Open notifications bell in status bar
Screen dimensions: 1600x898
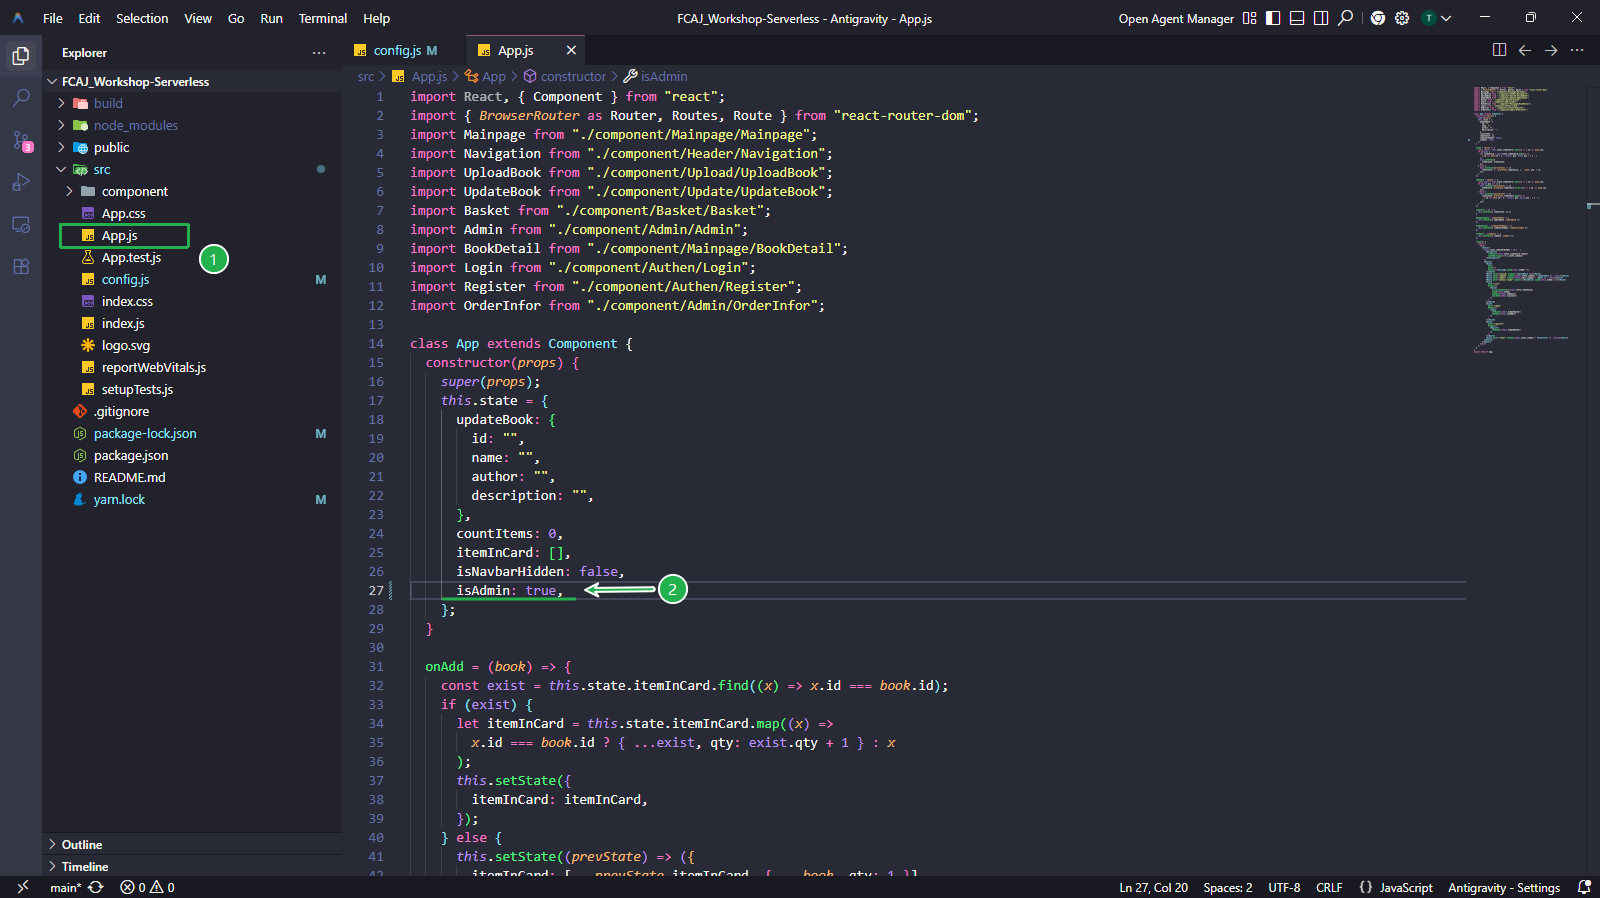(x=1584, y=887)
